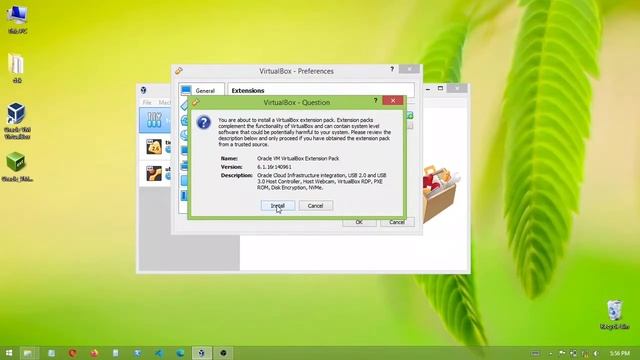This screenshot has height=360, width=640.
Task: Click Install in the VirtualBox Question dialog
Action: coord(278,206)
